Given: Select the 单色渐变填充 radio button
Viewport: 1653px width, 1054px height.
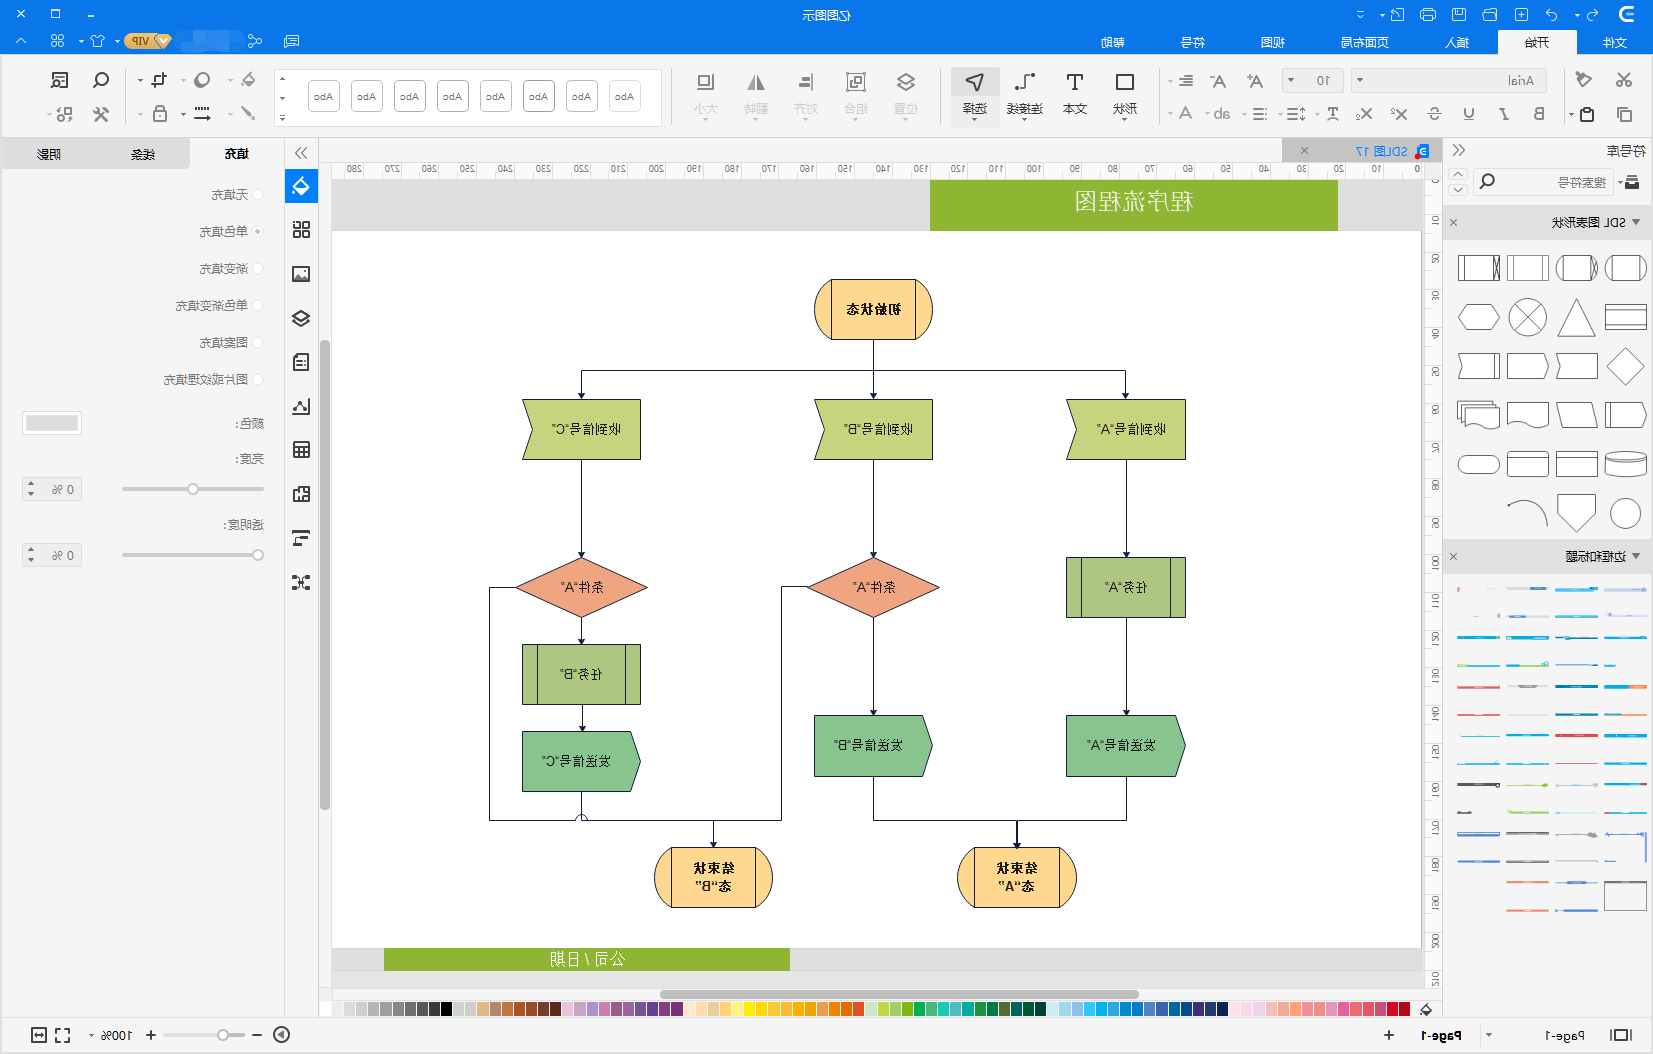Looking at the screenshot, I should coord(258,306).
